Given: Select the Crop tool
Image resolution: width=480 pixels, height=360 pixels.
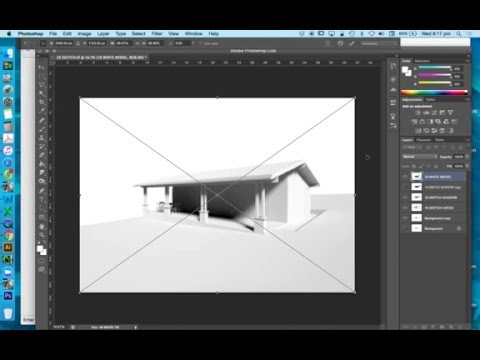Looking at the screenshot, I should (42, 102).
